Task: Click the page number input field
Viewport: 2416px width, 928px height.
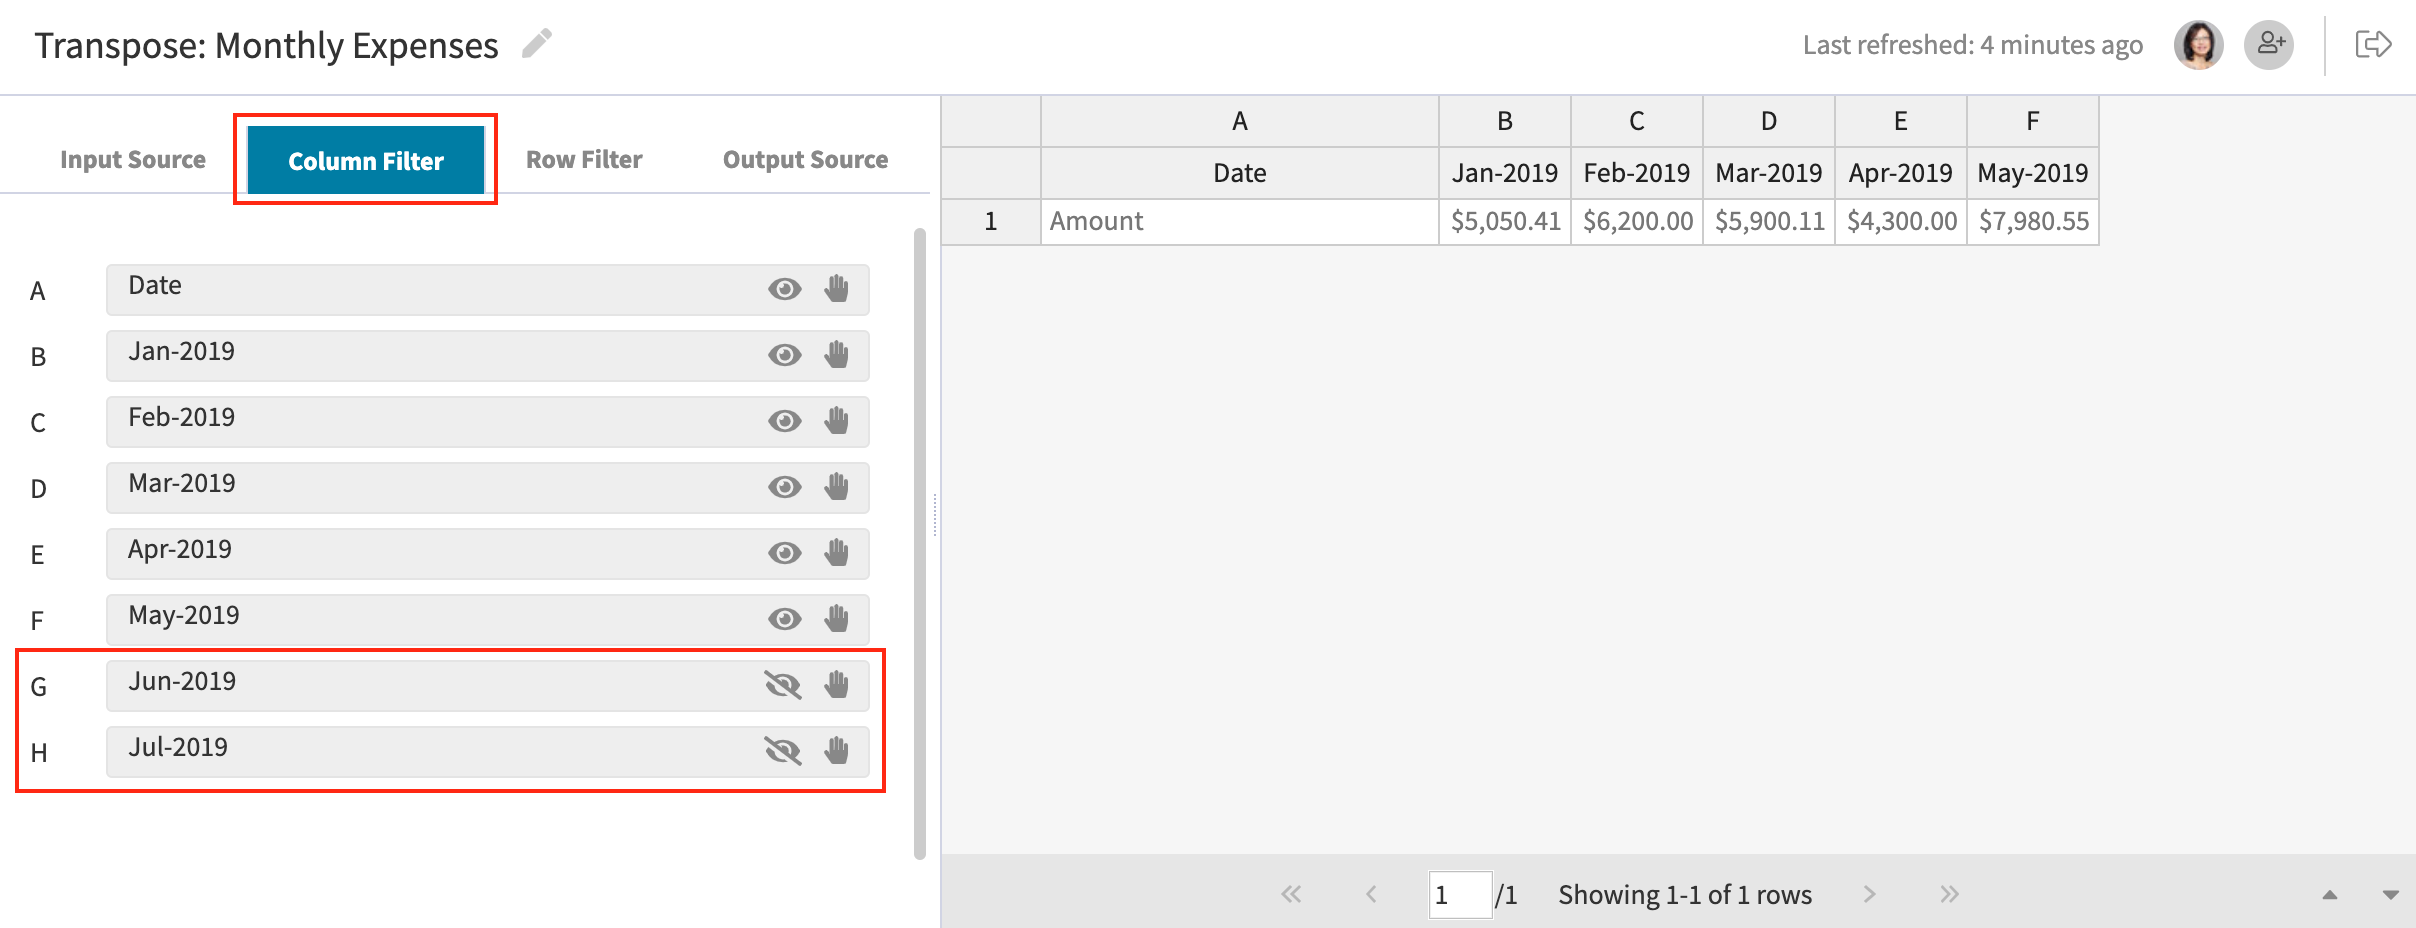Action: point(1460,894)
